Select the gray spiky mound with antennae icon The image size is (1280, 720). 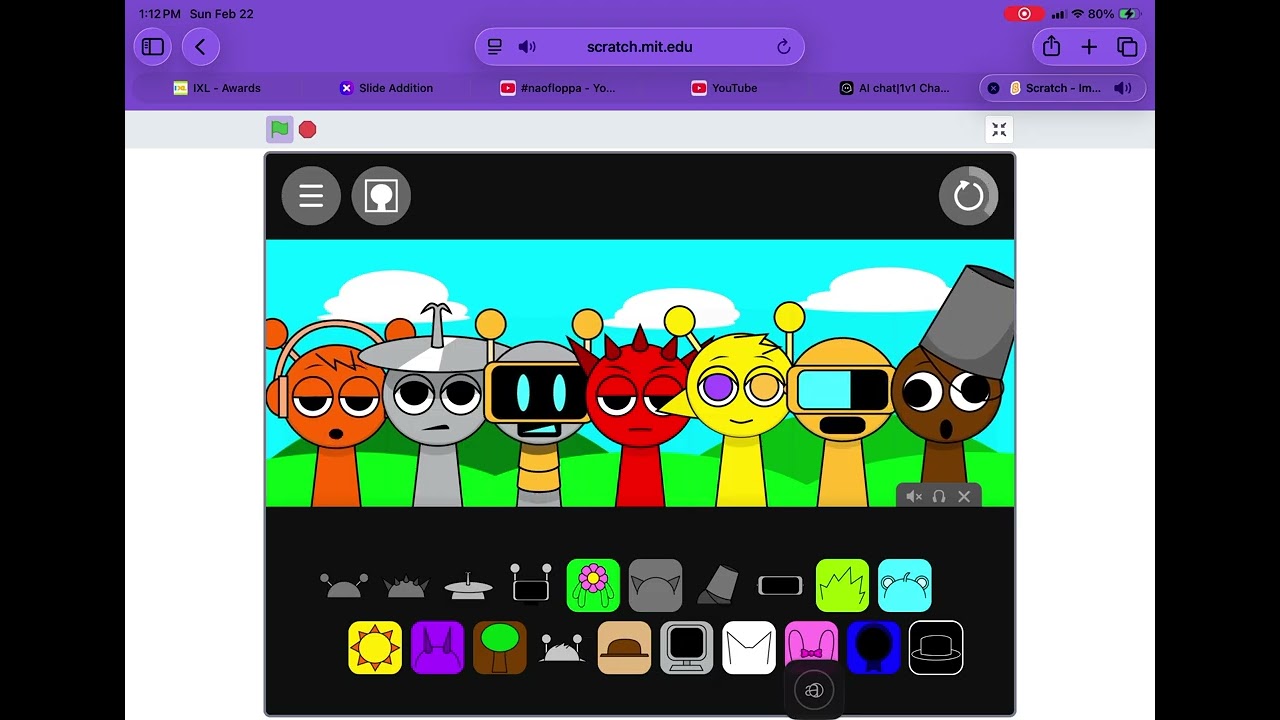click(x=562, y=649)
